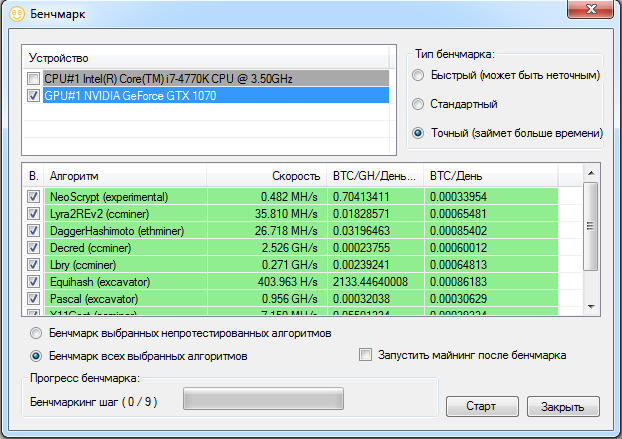Select the Быстрый benchmark type radio button

point(418,75)
